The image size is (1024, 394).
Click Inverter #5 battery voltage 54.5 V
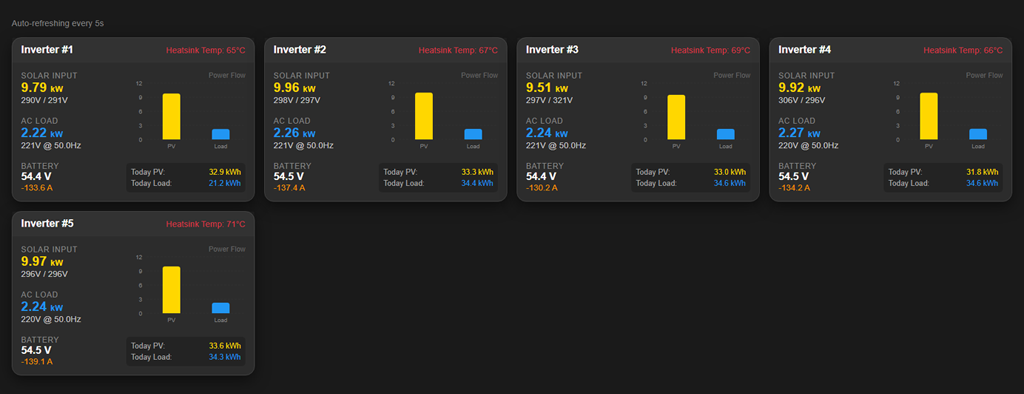coord(36,350)
